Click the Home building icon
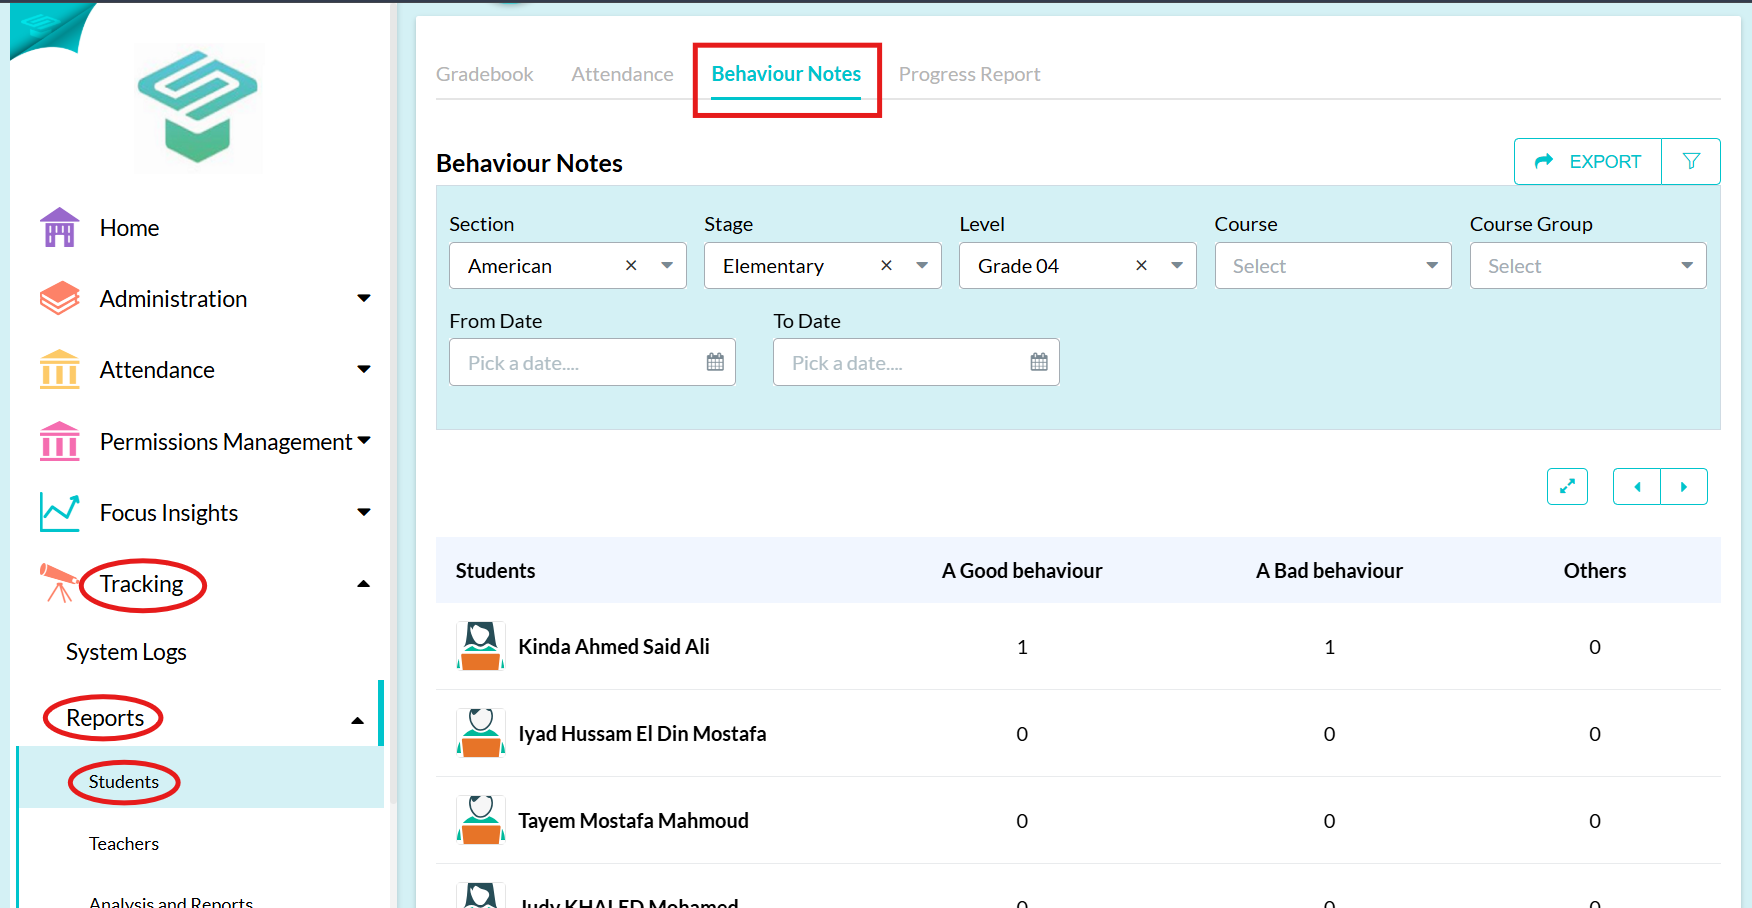The height and width of the screenshot is (908, 1752). (60, 228)
